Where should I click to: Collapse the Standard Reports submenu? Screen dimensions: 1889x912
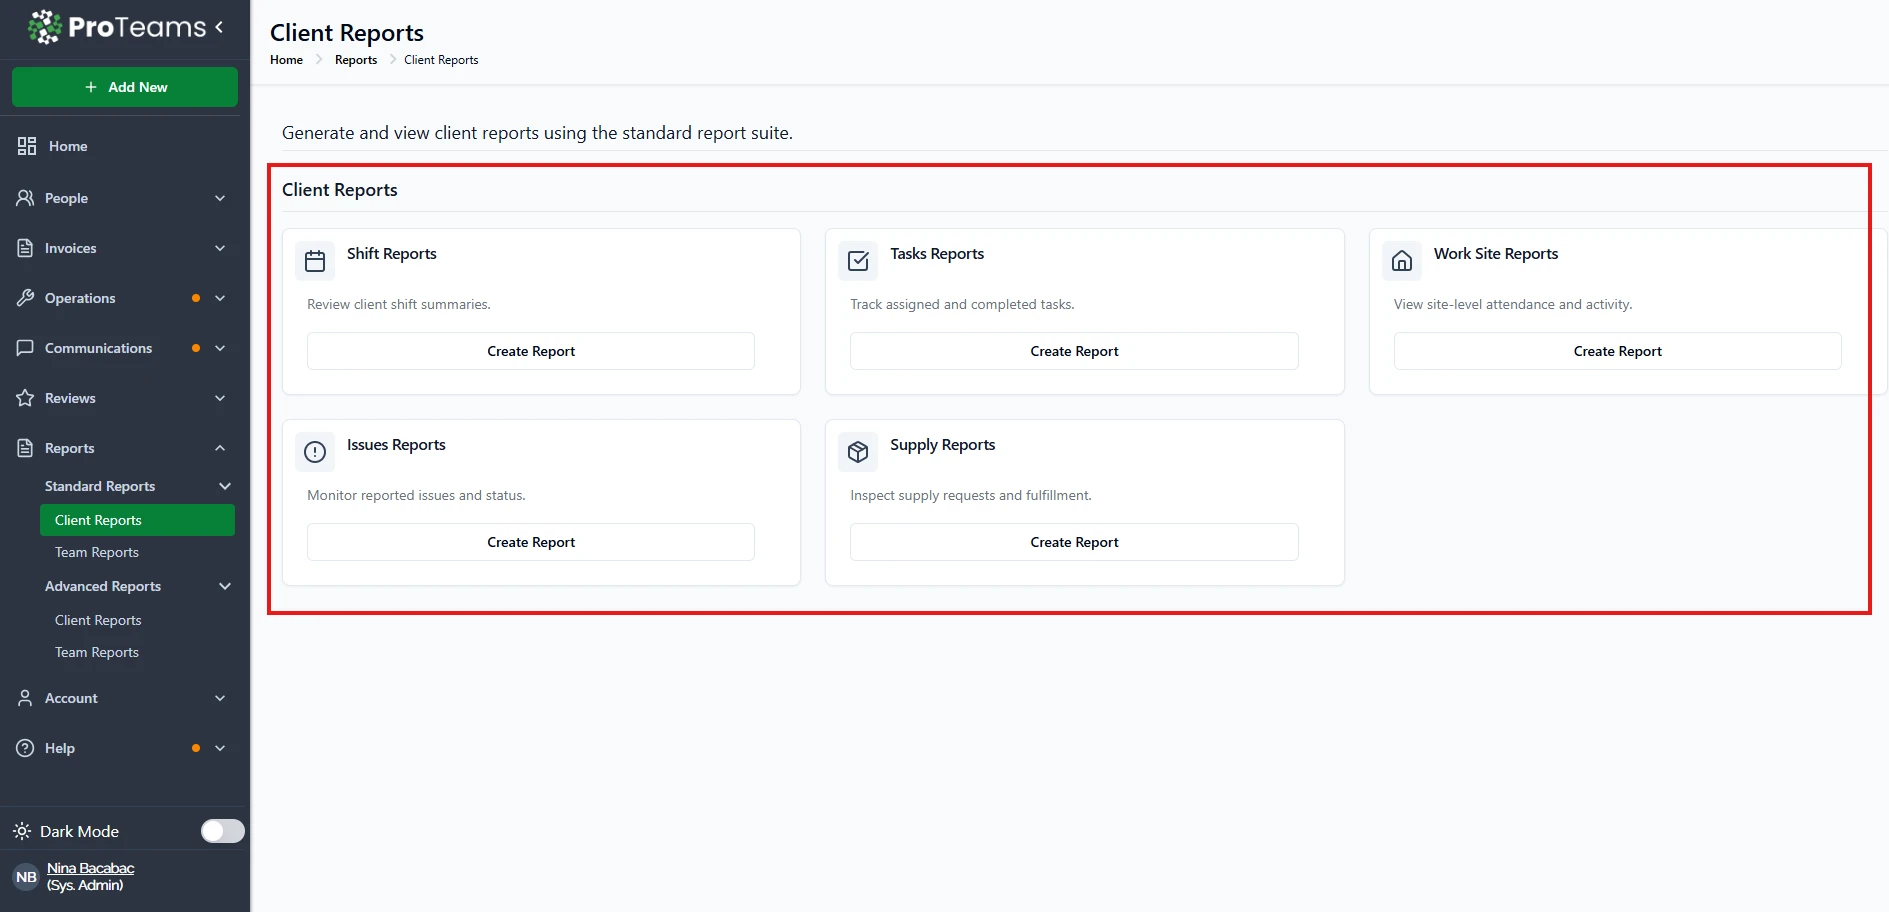pos(225,486)
